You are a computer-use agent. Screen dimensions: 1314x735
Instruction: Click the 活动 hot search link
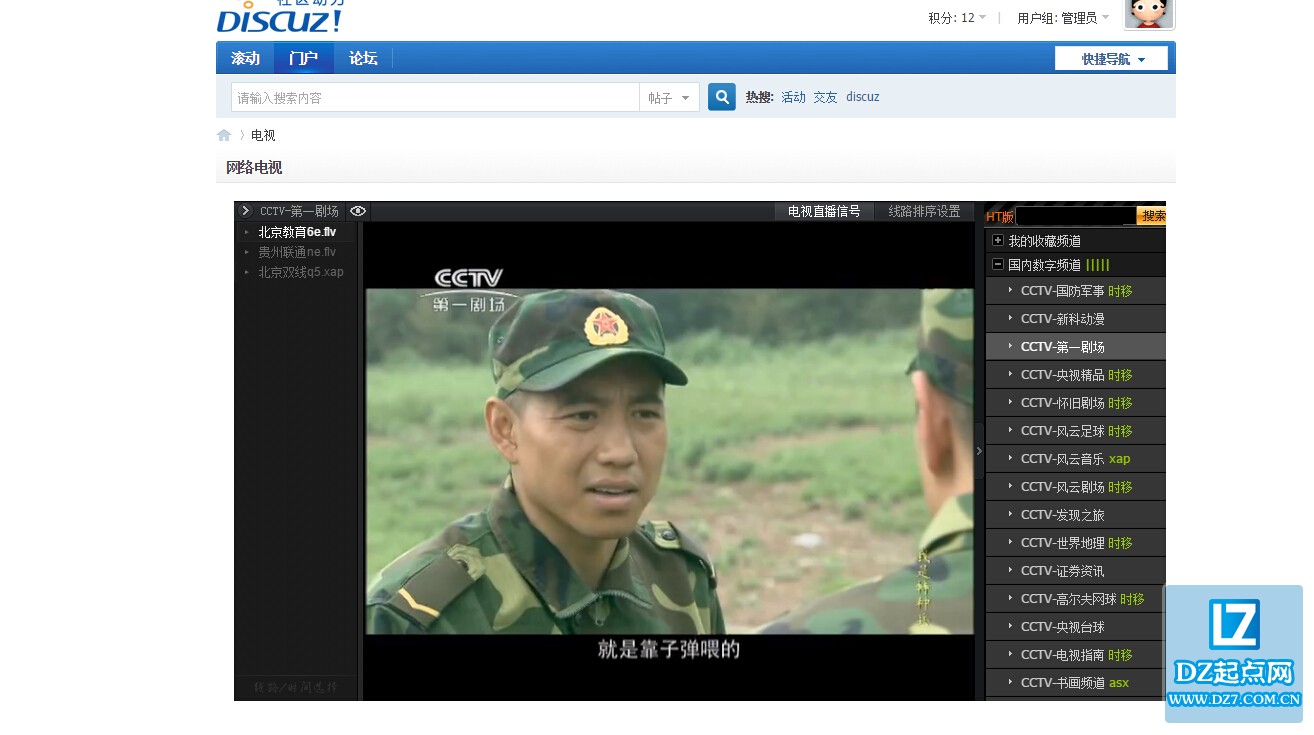(x=793, y=97)
